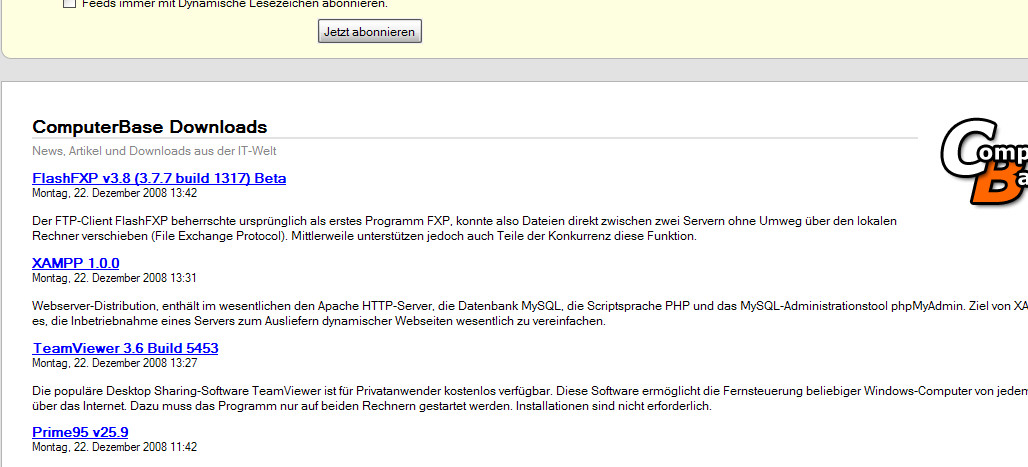Click the TeamViewer Desktop Sharing description paragraph
1028x467 pixels.
(530, 398)
